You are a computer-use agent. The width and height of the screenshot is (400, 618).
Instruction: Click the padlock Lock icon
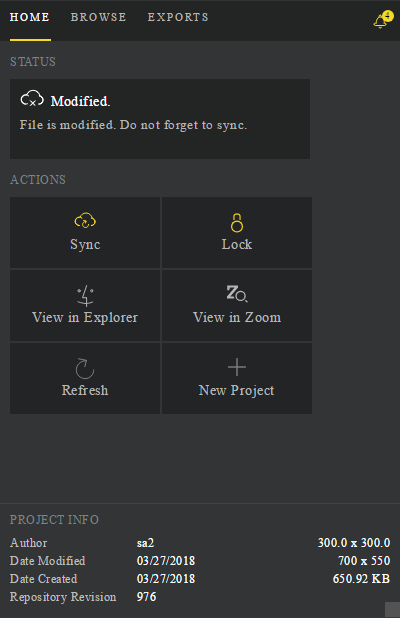pos(237,223)
